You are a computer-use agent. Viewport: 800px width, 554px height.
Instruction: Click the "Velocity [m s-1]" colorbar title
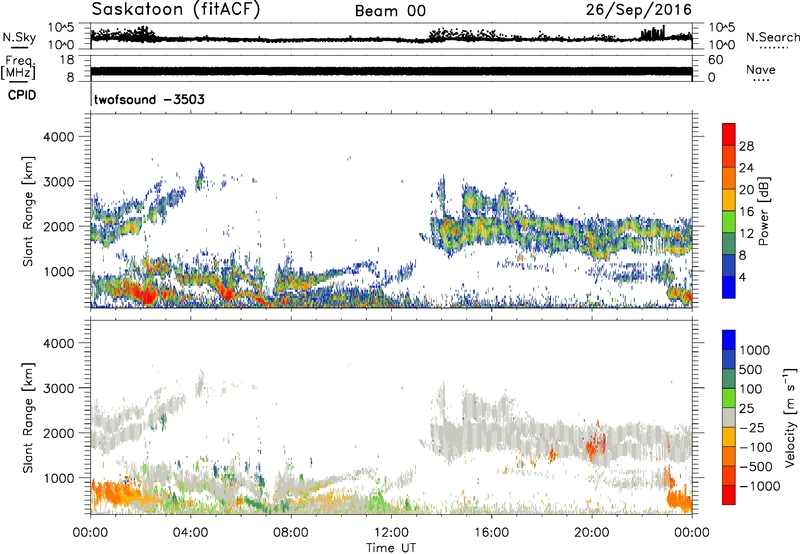[790, 417]
